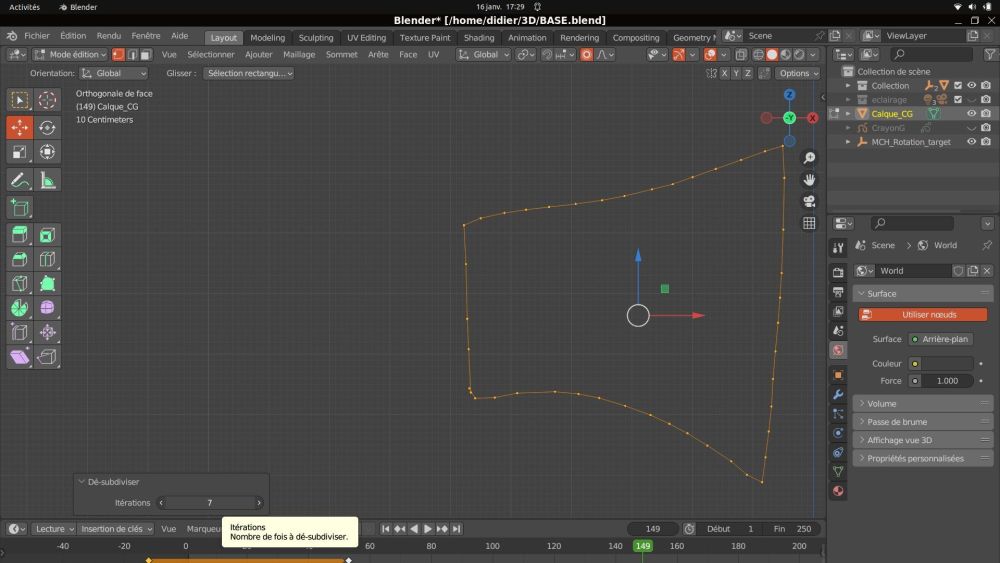Toggle camera view icon in viewport
This screenshot has width=1000, height=563.
809,201
